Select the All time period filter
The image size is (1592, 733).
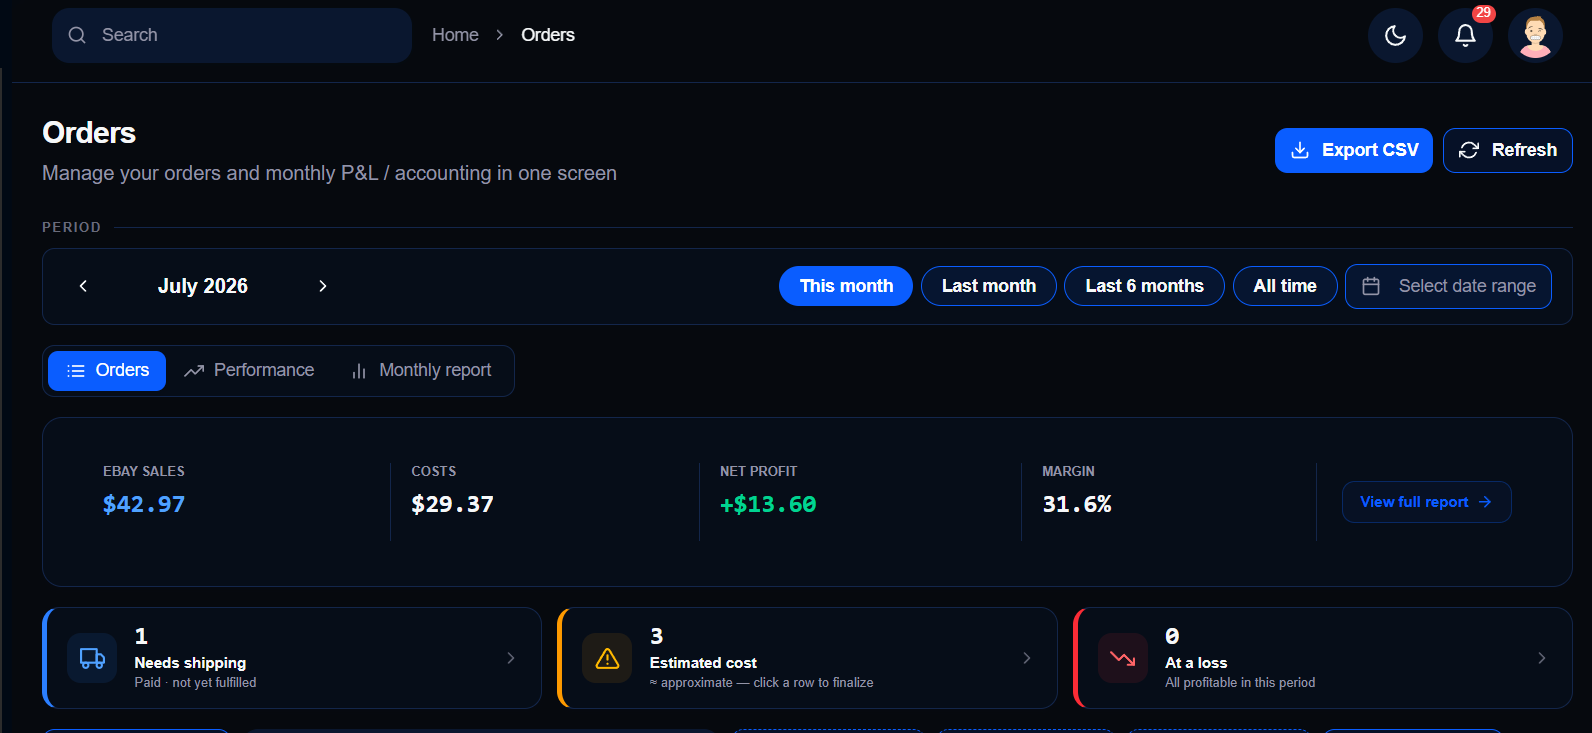pyautogui.click(x=1285, y=286)
